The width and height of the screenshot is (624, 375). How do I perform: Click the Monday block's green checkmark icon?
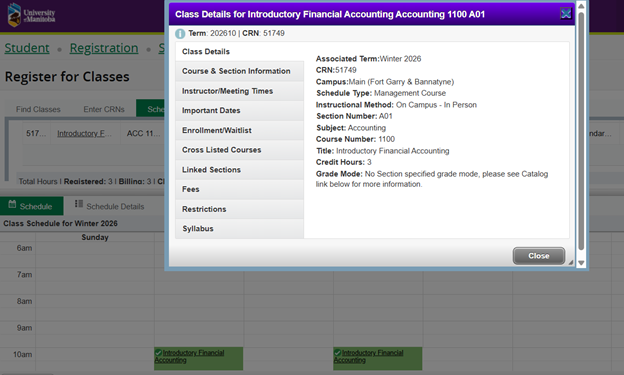coord(158,353)
